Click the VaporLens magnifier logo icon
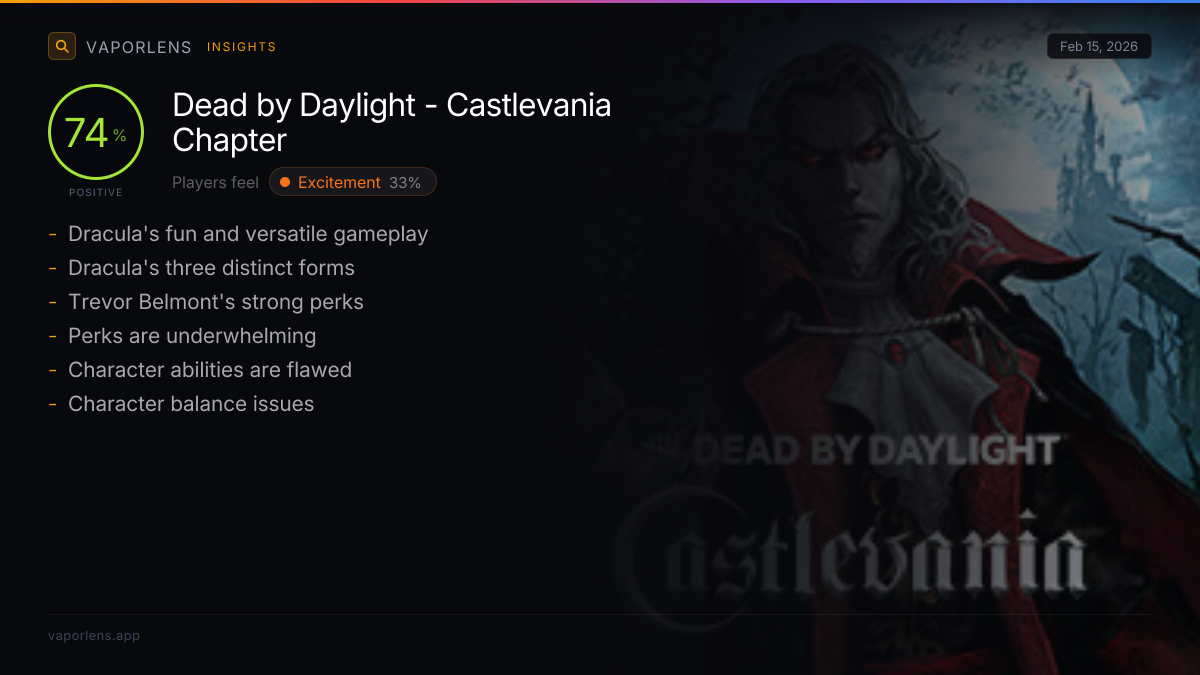The width and height of the screenshot is (1200, 675). click(62, 46)
